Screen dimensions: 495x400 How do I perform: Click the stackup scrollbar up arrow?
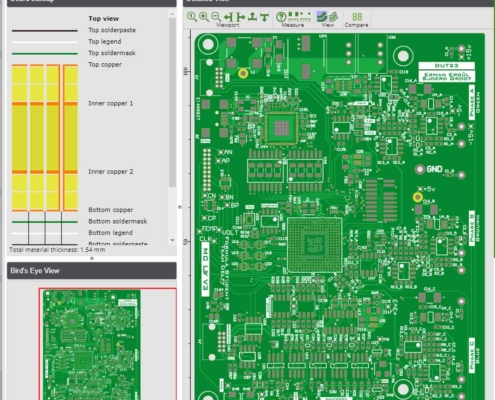[172, 14]
